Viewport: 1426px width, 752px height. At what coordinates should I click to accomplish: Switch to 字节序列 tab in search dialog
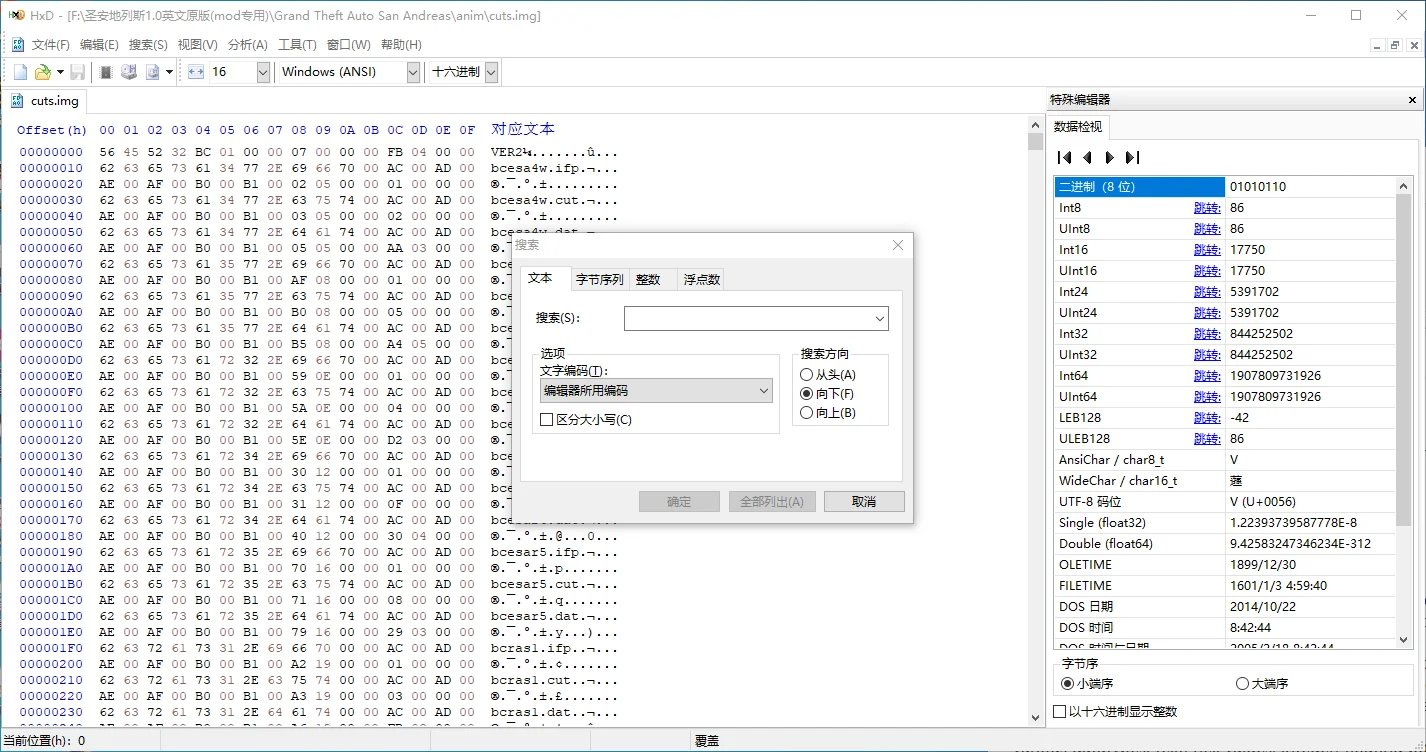(x=599, y=280)
